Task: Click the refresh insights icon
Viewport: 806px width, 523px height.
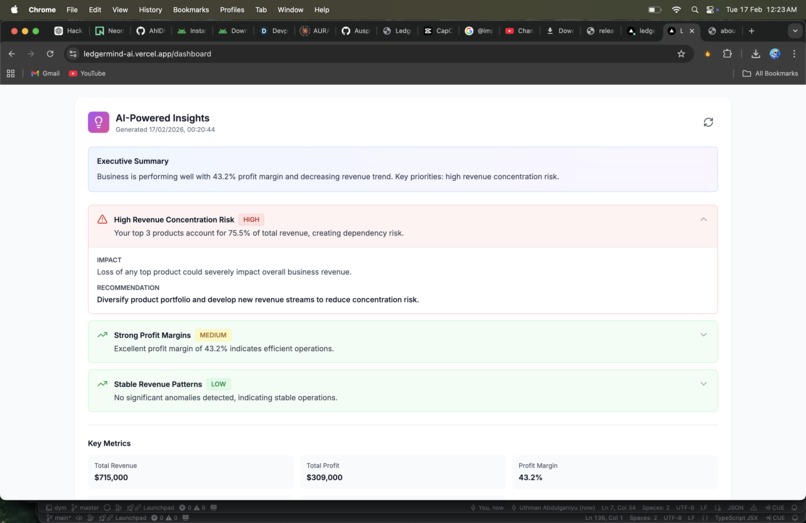Action: pos(708,122)
